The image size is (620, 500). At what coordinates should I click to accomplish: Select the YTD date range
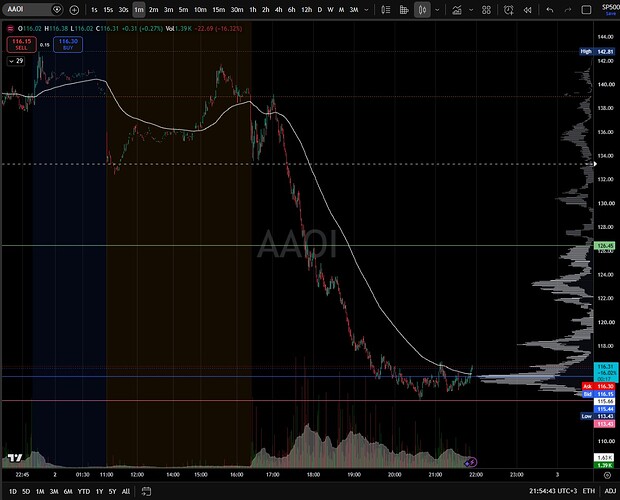(x=83, y=491)
